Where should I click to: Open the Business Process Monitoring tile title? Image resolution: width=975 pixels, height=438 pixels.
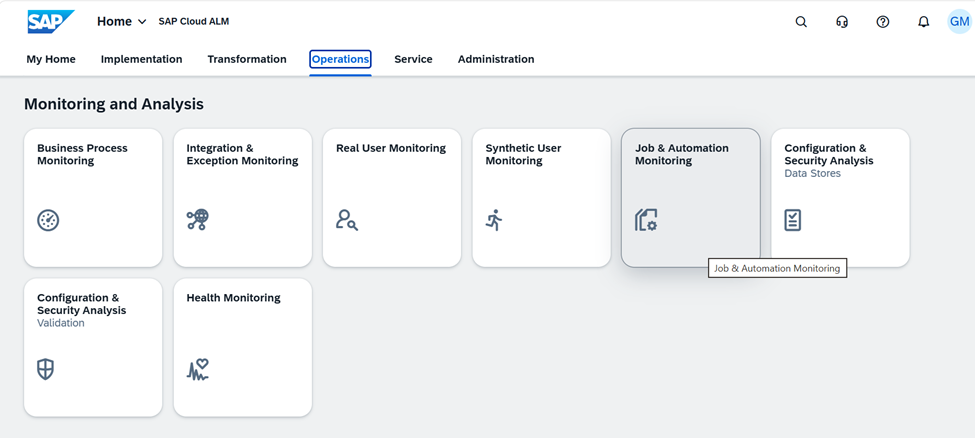[82, 154]
